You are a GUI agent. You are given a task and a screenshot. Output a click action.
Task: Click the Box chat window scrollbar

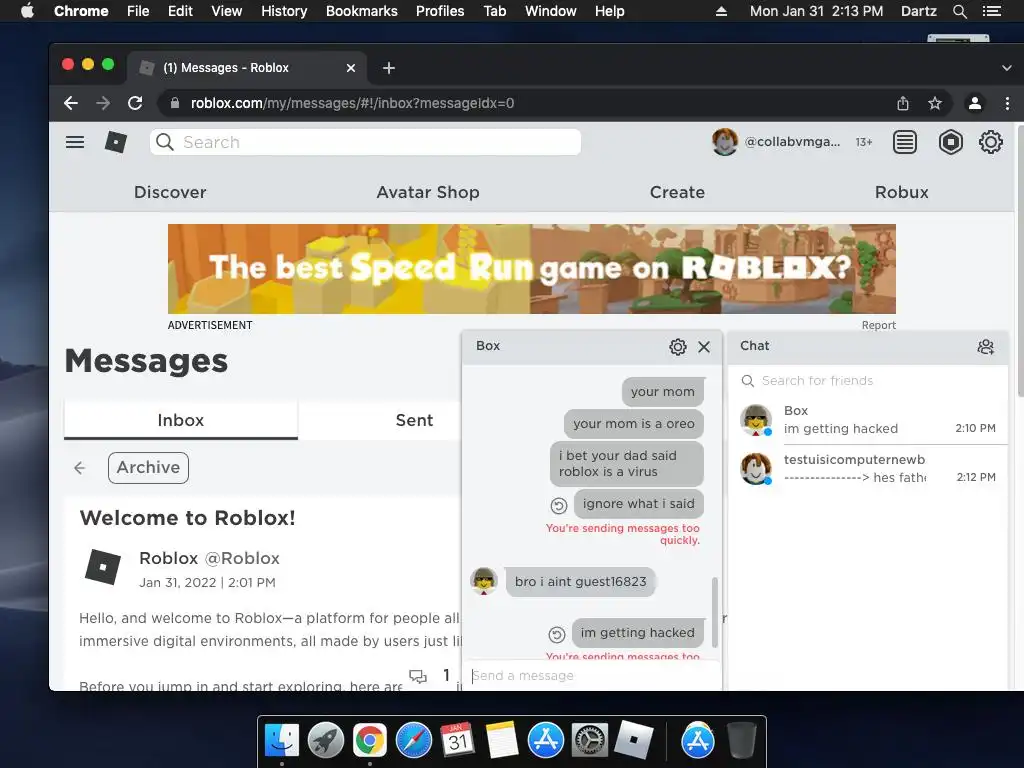pos(714,612)
